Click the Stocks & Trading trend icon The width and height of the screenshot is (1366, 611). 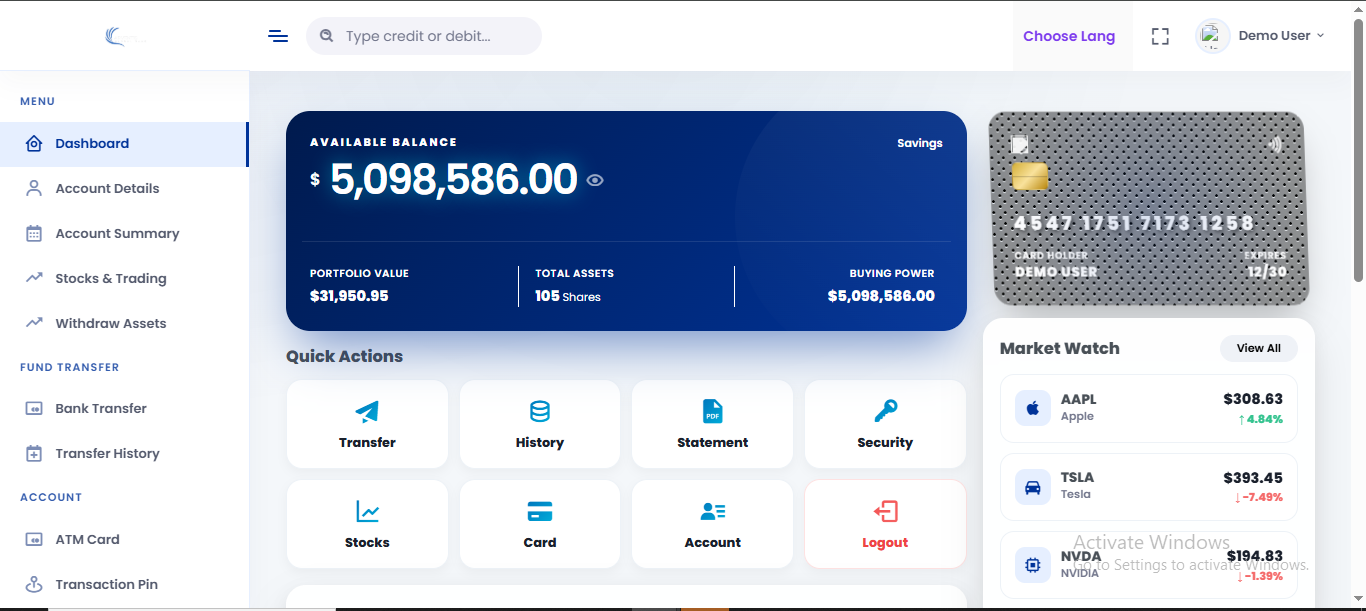(34, 278)
